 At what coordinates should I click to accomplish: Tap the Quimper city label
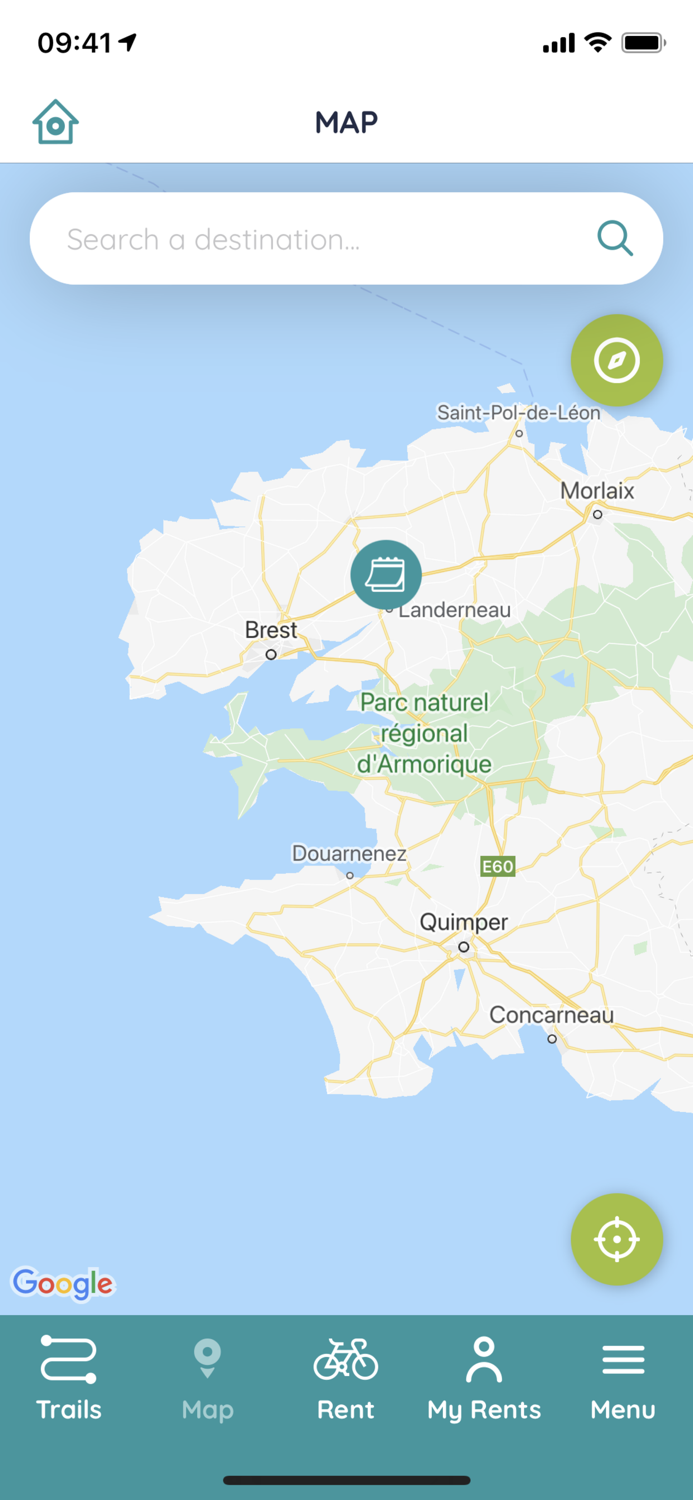coord(464,922)
